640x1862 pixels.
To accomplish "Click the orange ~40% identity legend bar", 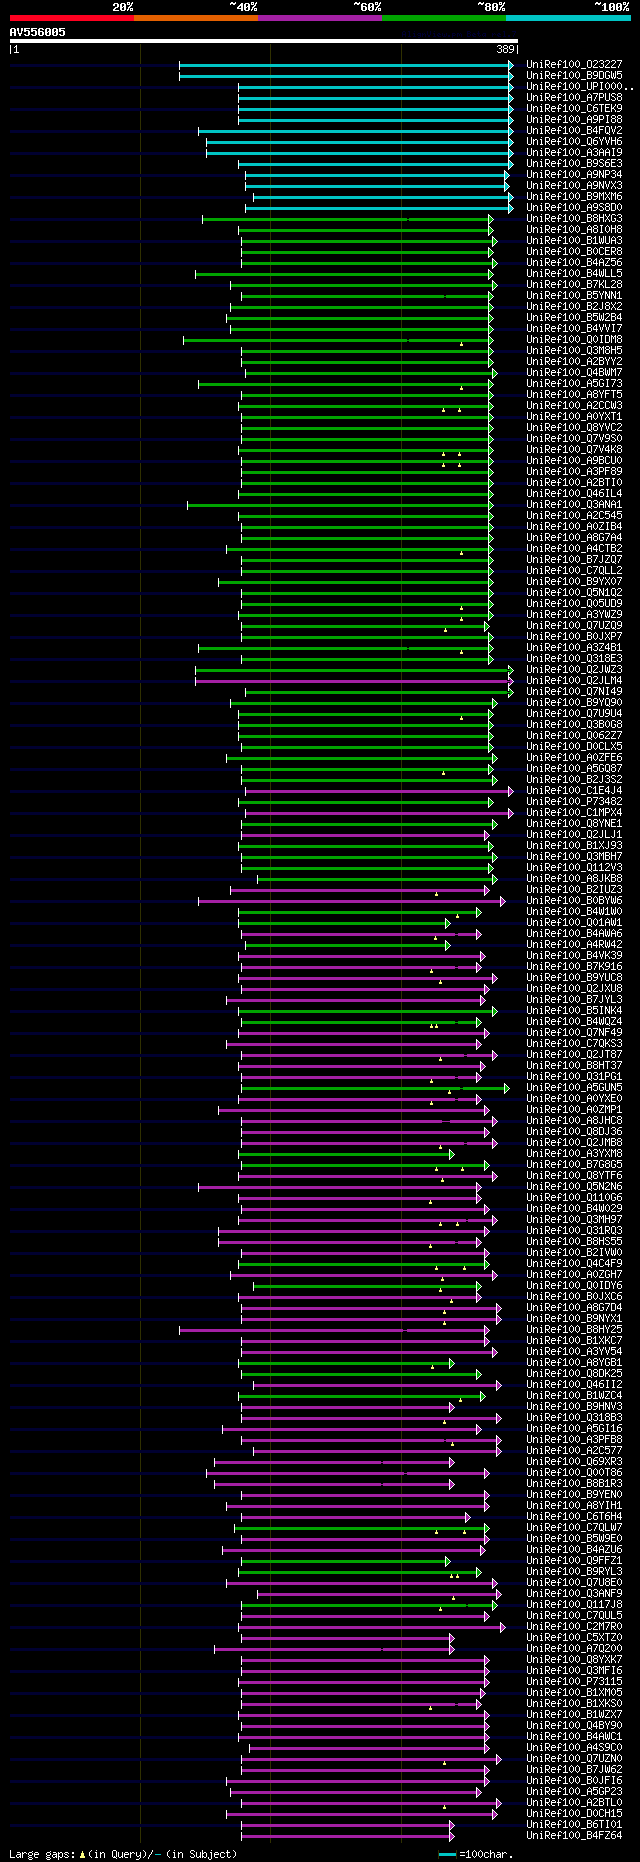I will point(196,18).
